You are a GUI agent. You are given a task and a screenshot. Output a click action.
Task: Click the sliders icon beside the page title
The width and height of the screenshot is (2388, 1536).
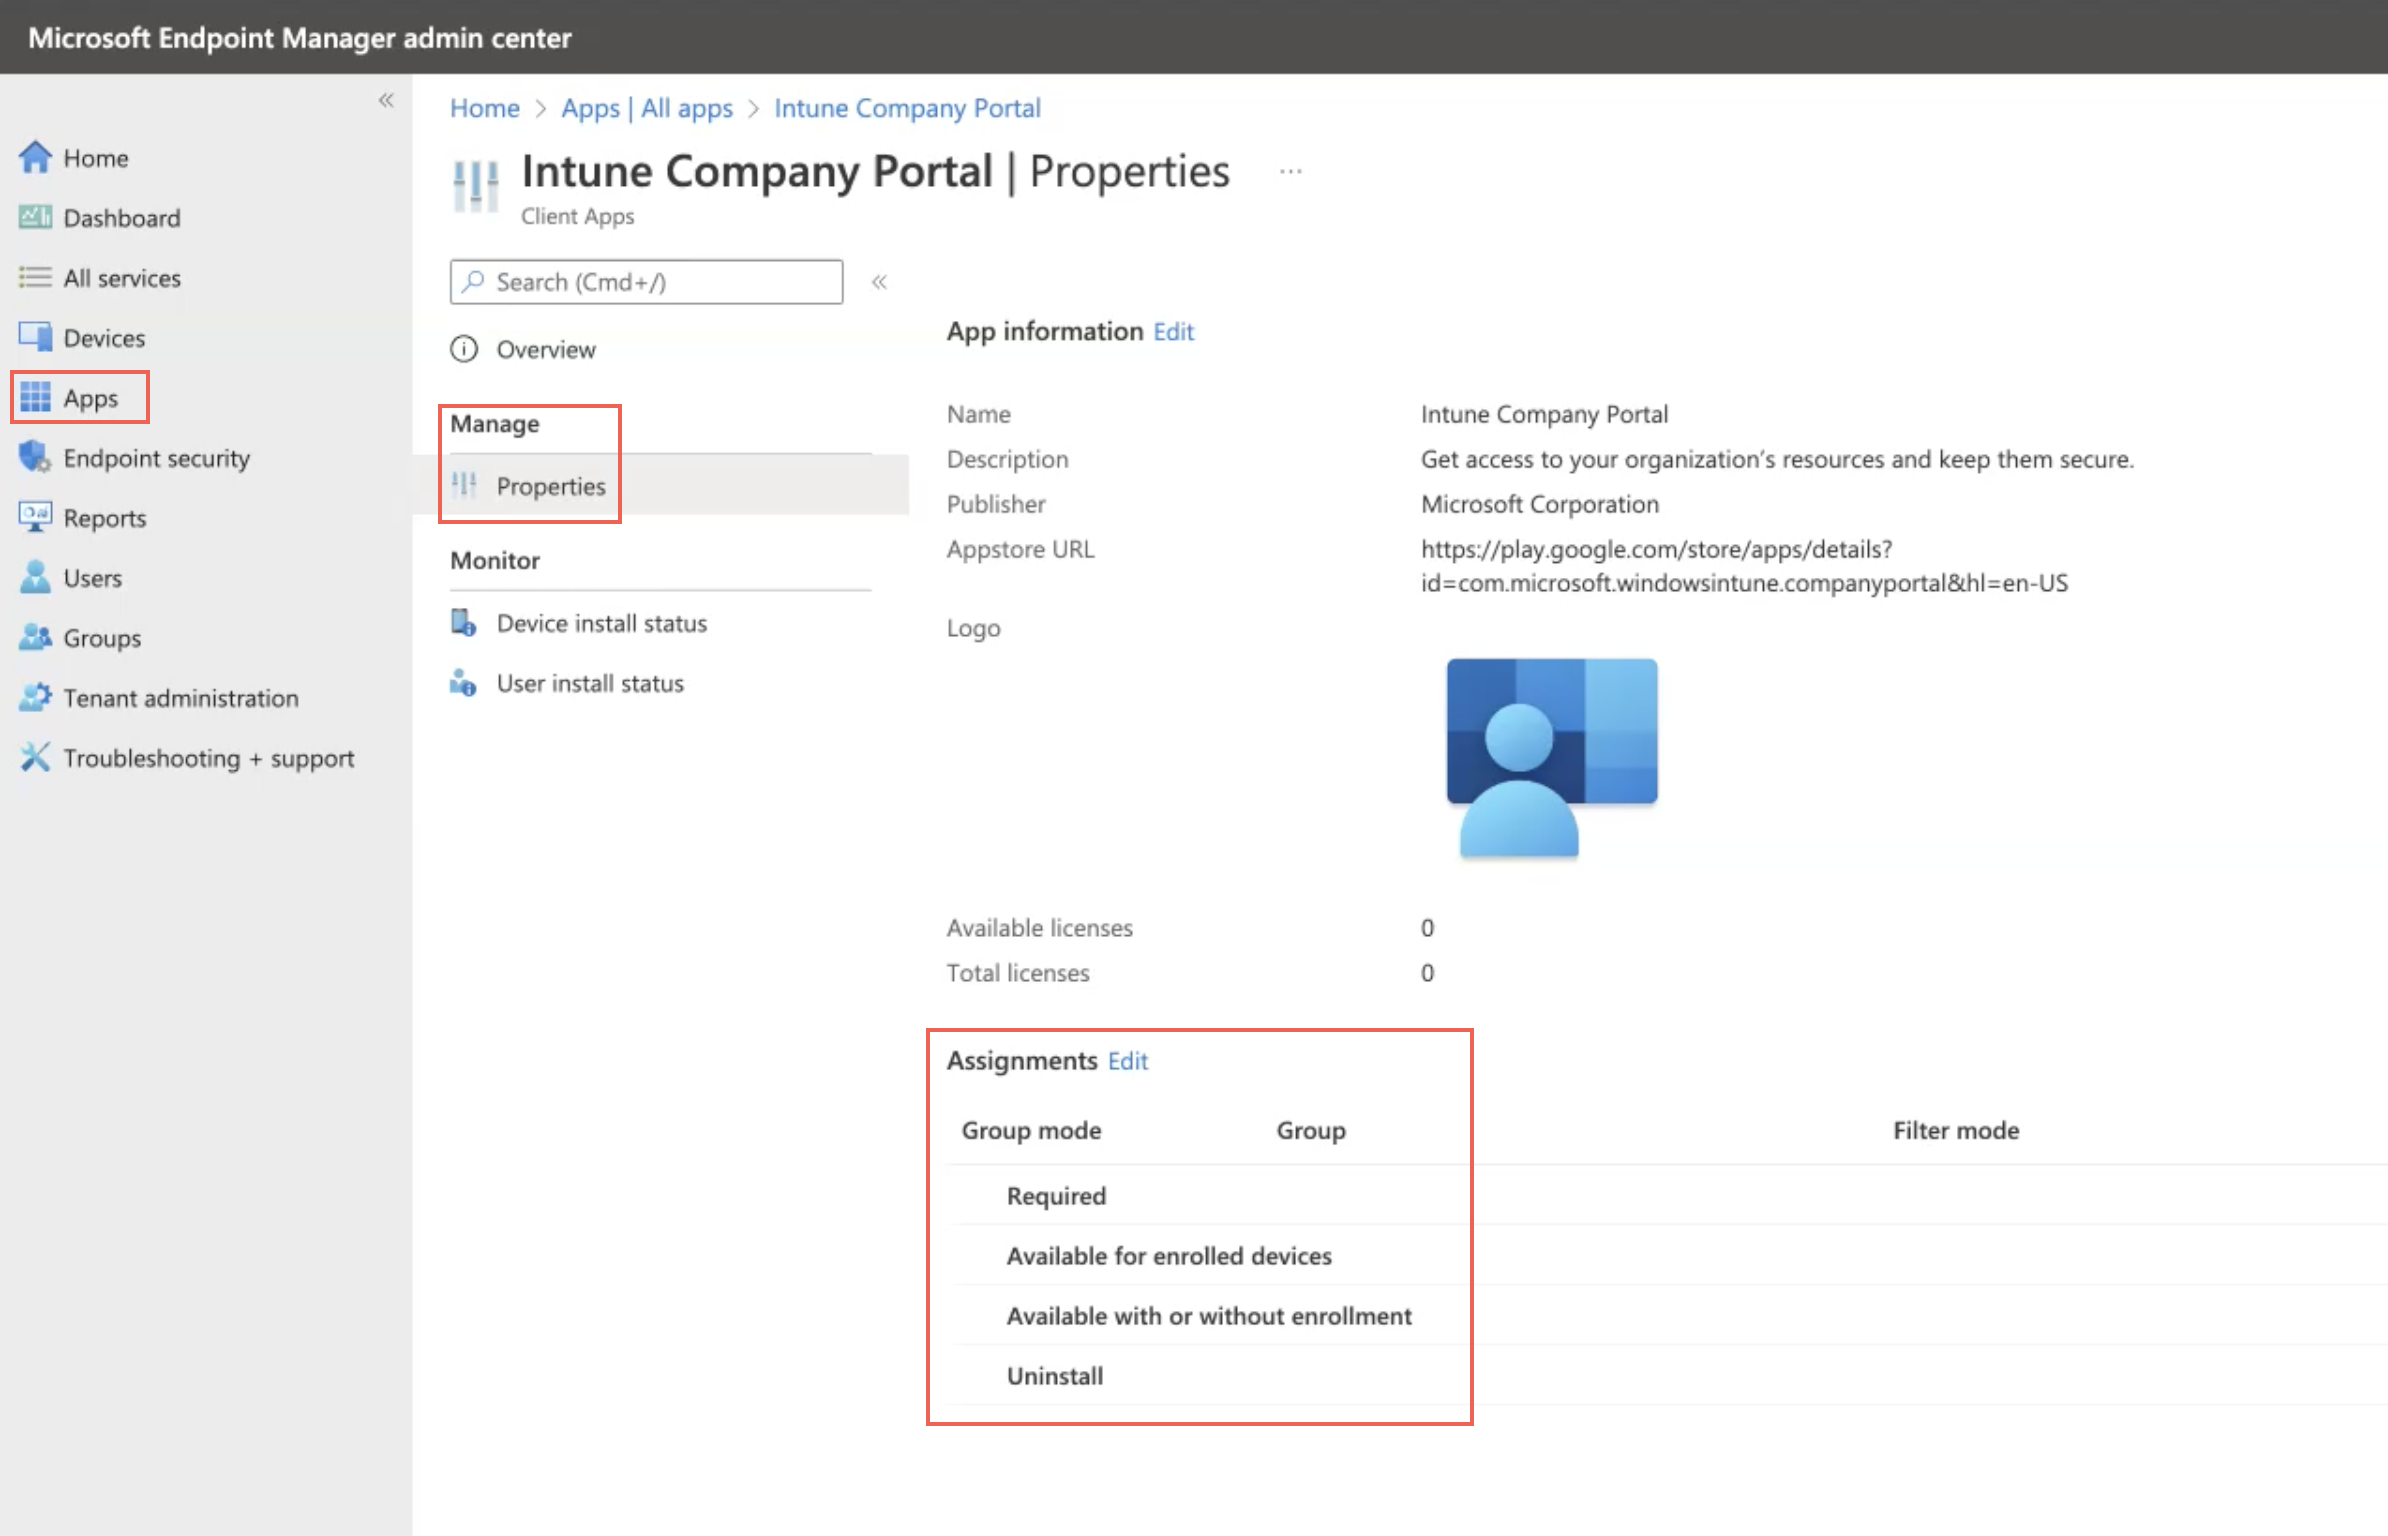click(476, 186)
